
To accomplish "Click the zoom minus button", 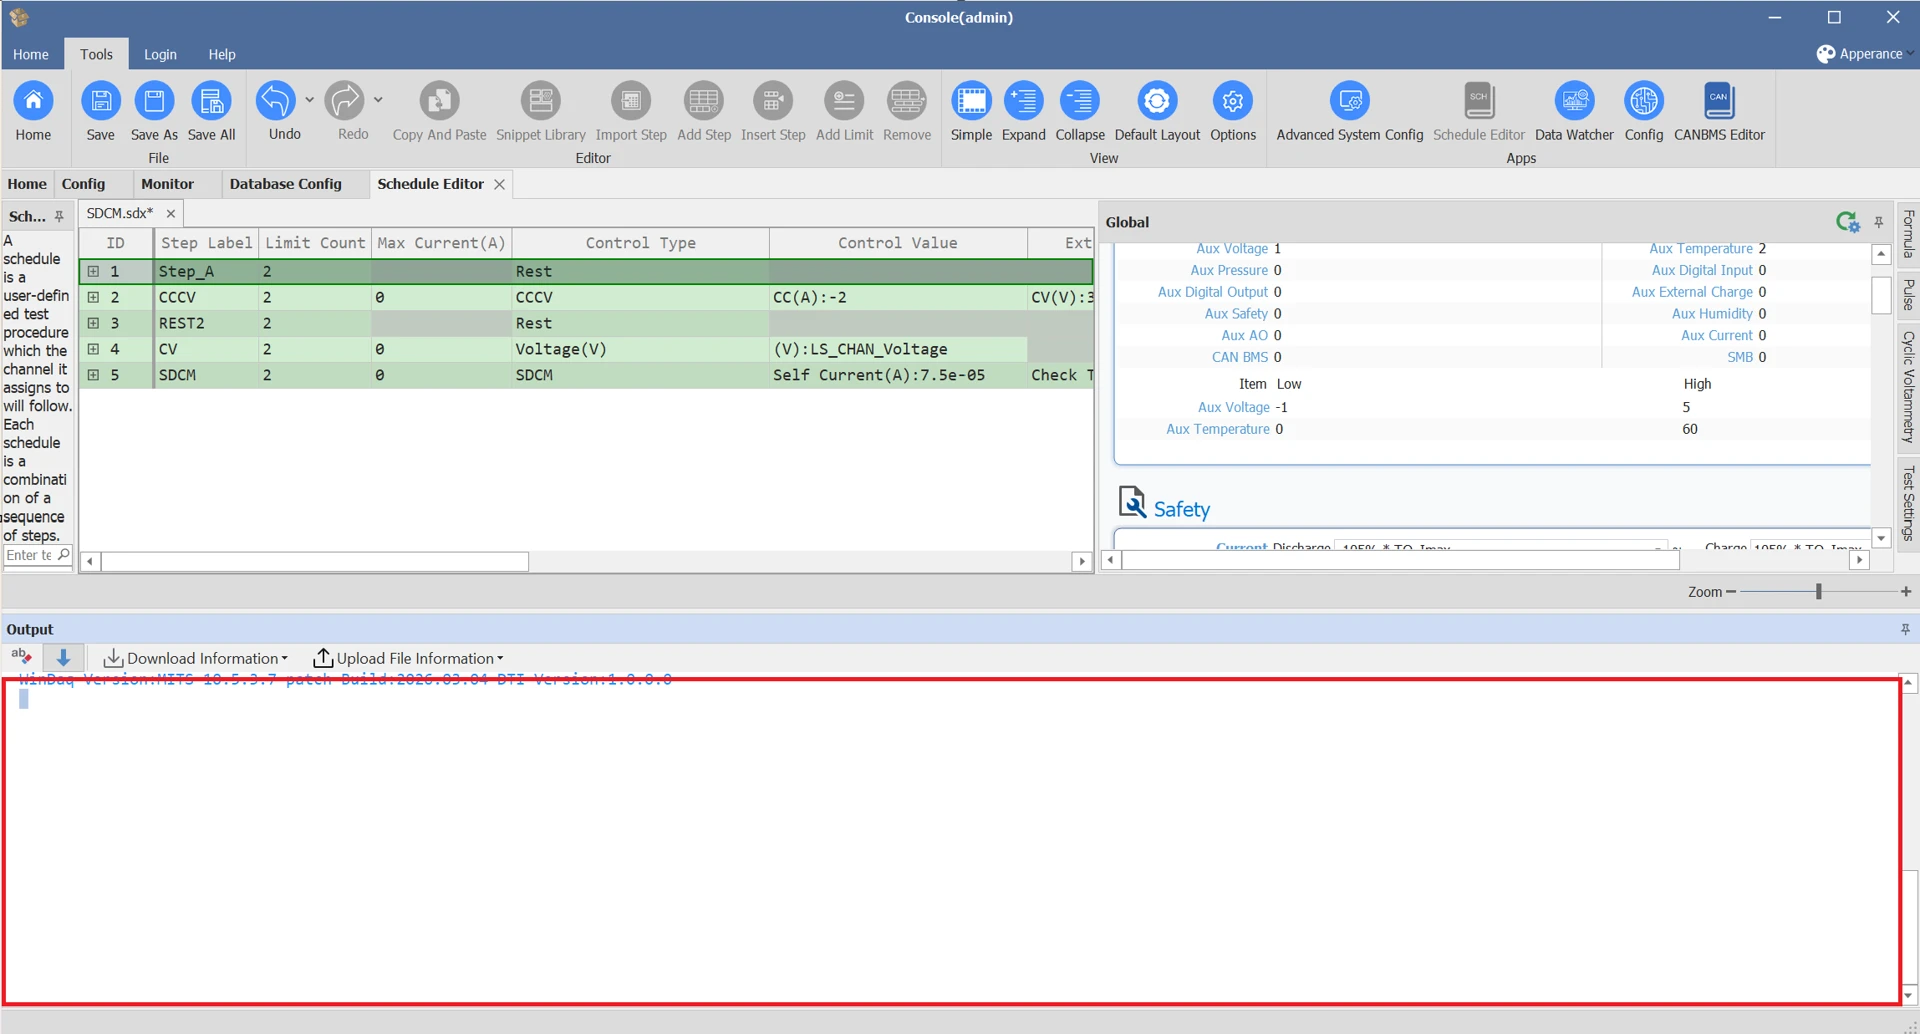I will (1731, 592).
